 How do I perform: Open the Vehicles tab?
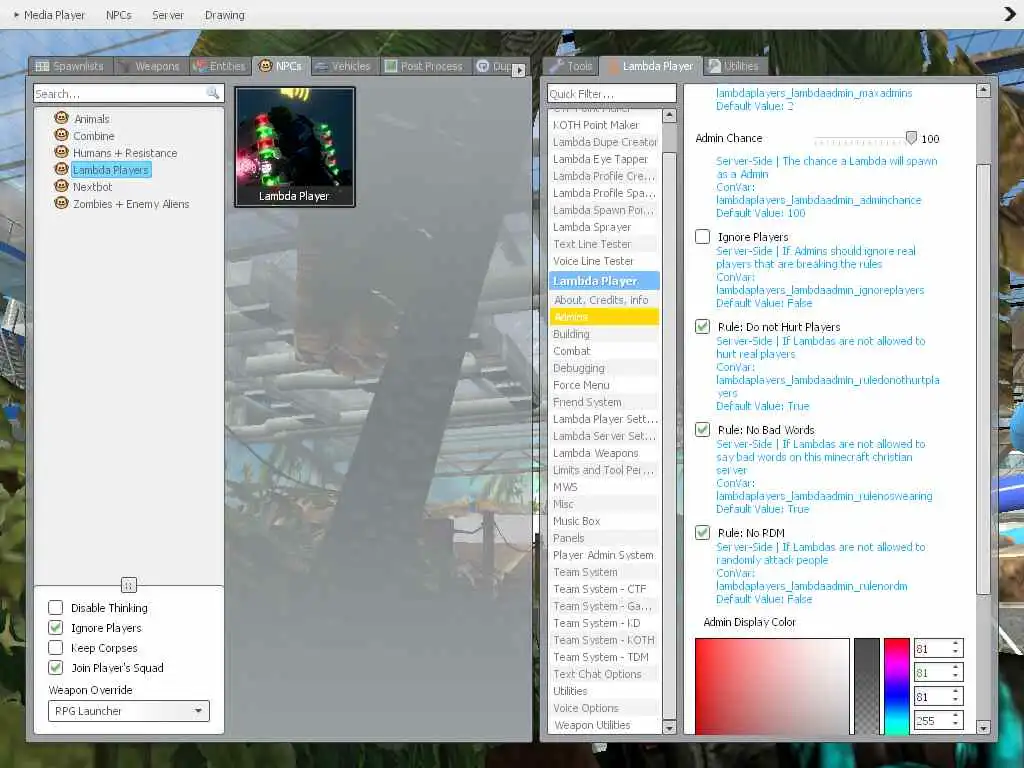(343, 66)
